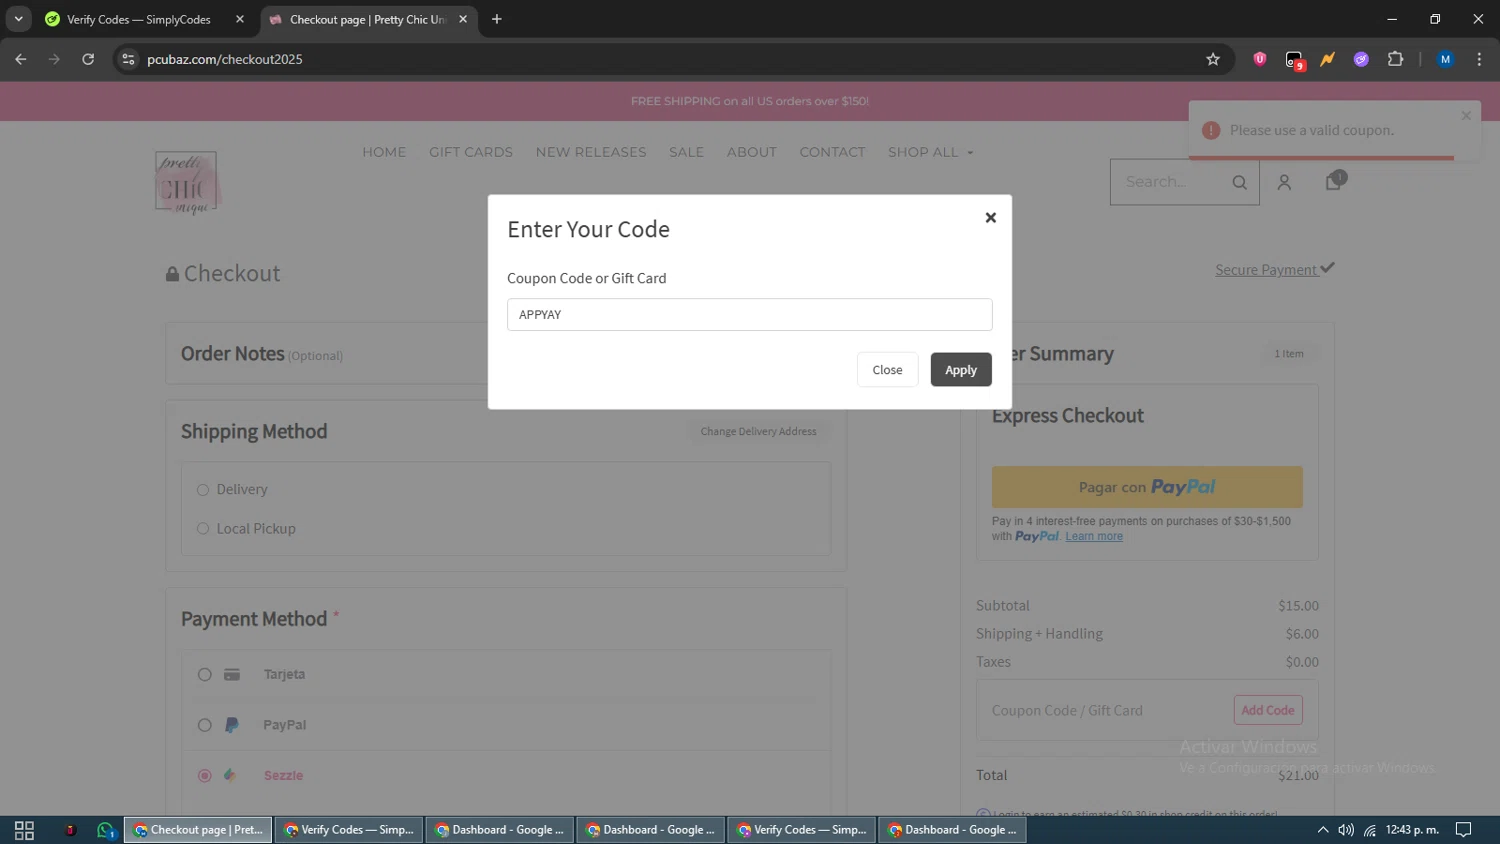Open the purple round extension icon
1500x844 pixels.
1361,59
